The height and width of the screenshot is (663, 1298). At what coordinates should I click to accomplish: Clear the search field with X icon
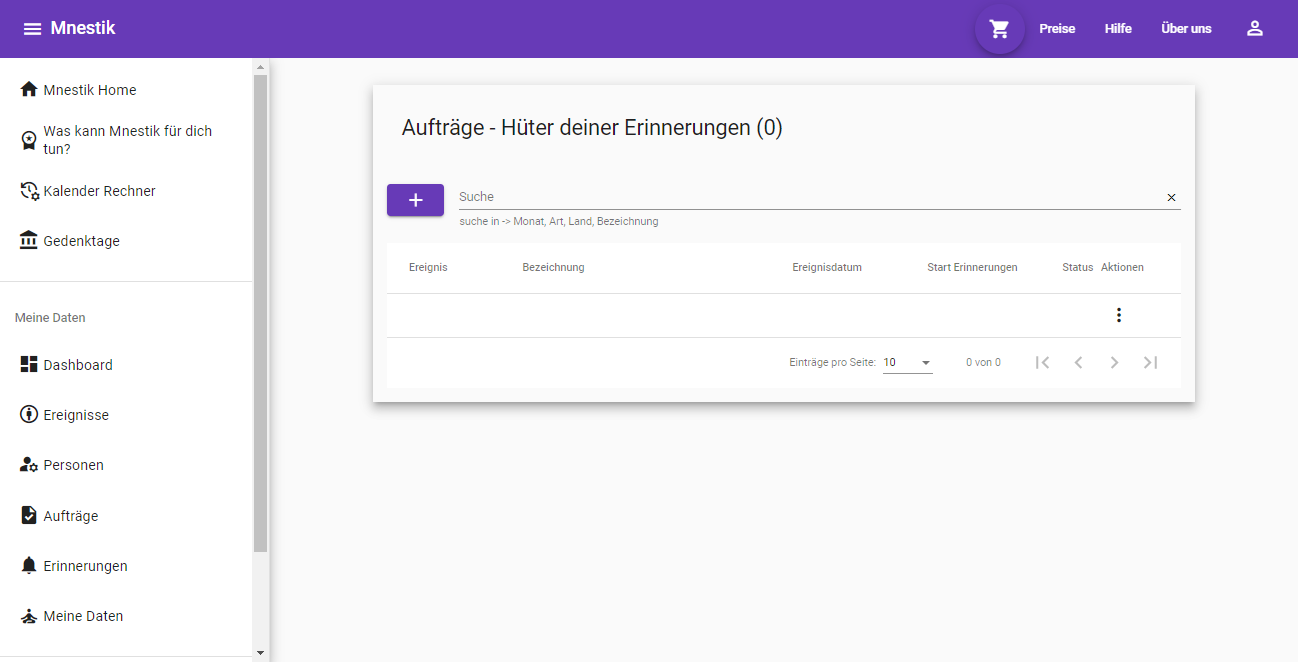pyautogui.click(x=1171, y=198)
